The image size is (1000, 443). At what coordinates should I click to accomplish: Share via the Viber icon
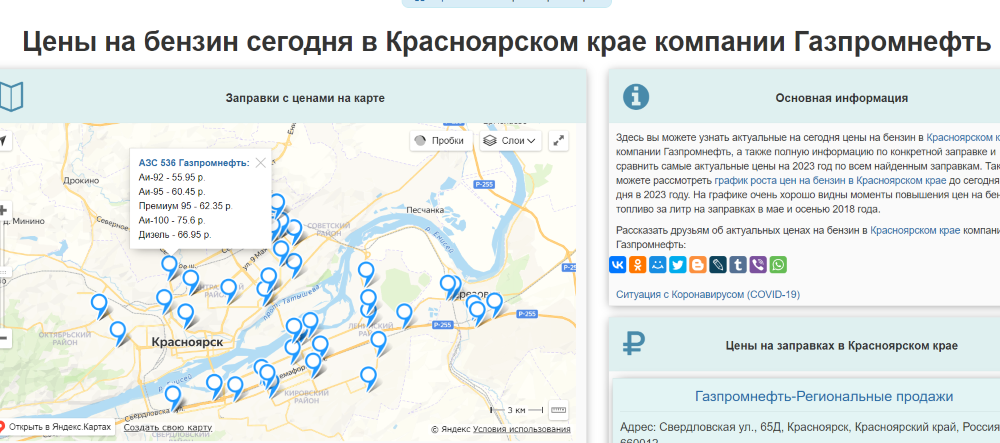click(758, 265)
